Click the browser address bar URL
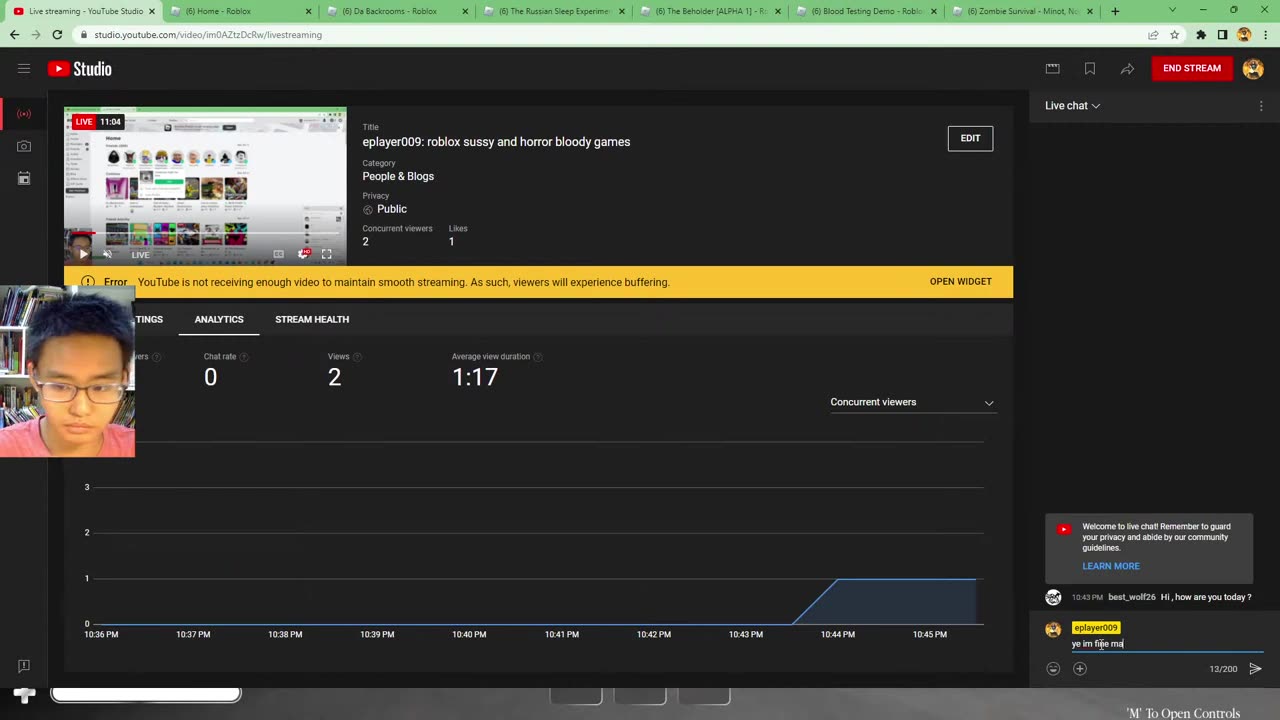This screenshot has width=1280, height=720. pos(208,34)
